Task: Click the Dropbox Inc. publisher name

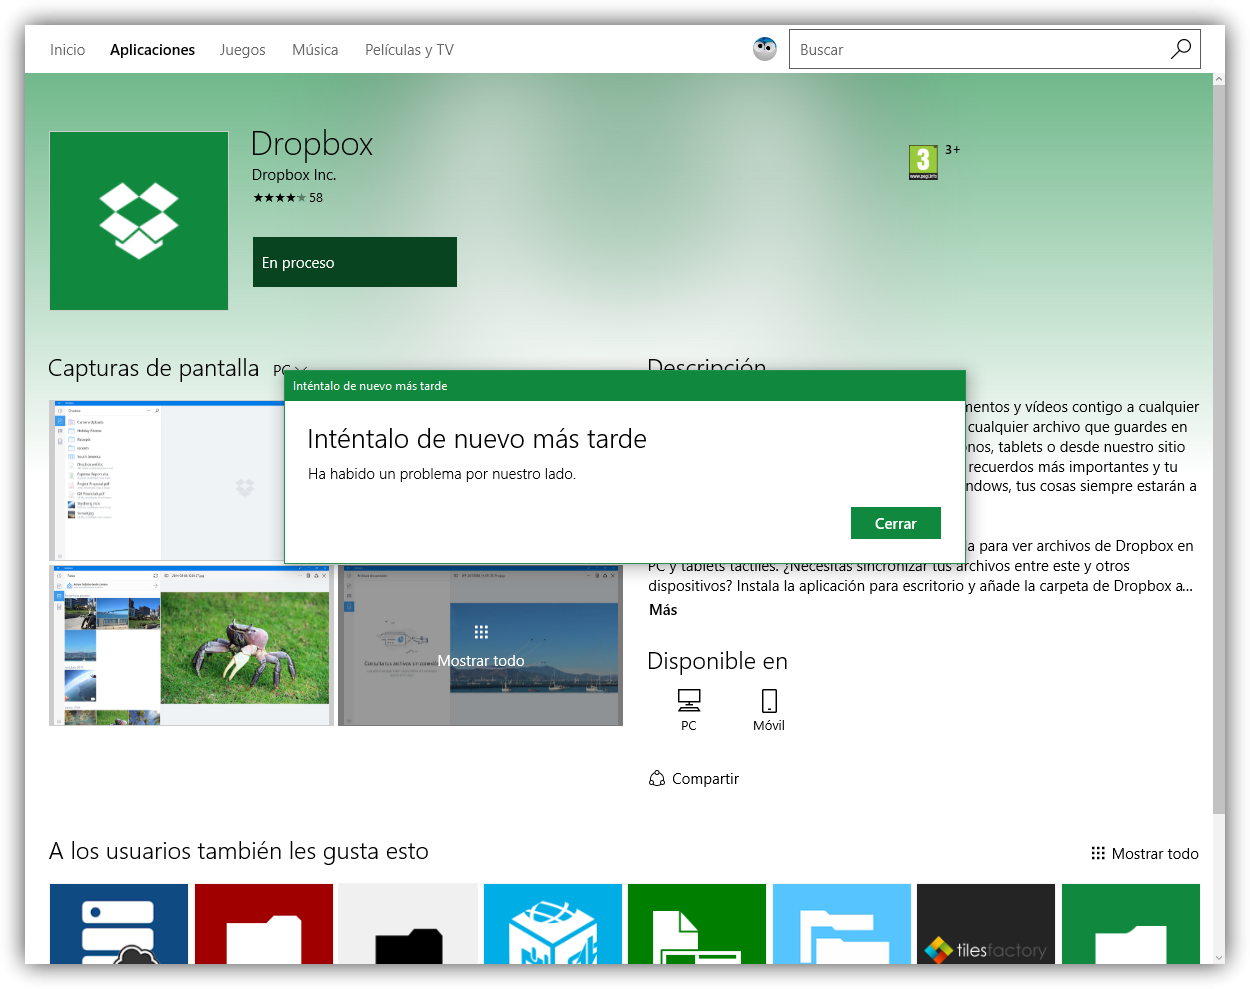Action: (x=294, y=175)
